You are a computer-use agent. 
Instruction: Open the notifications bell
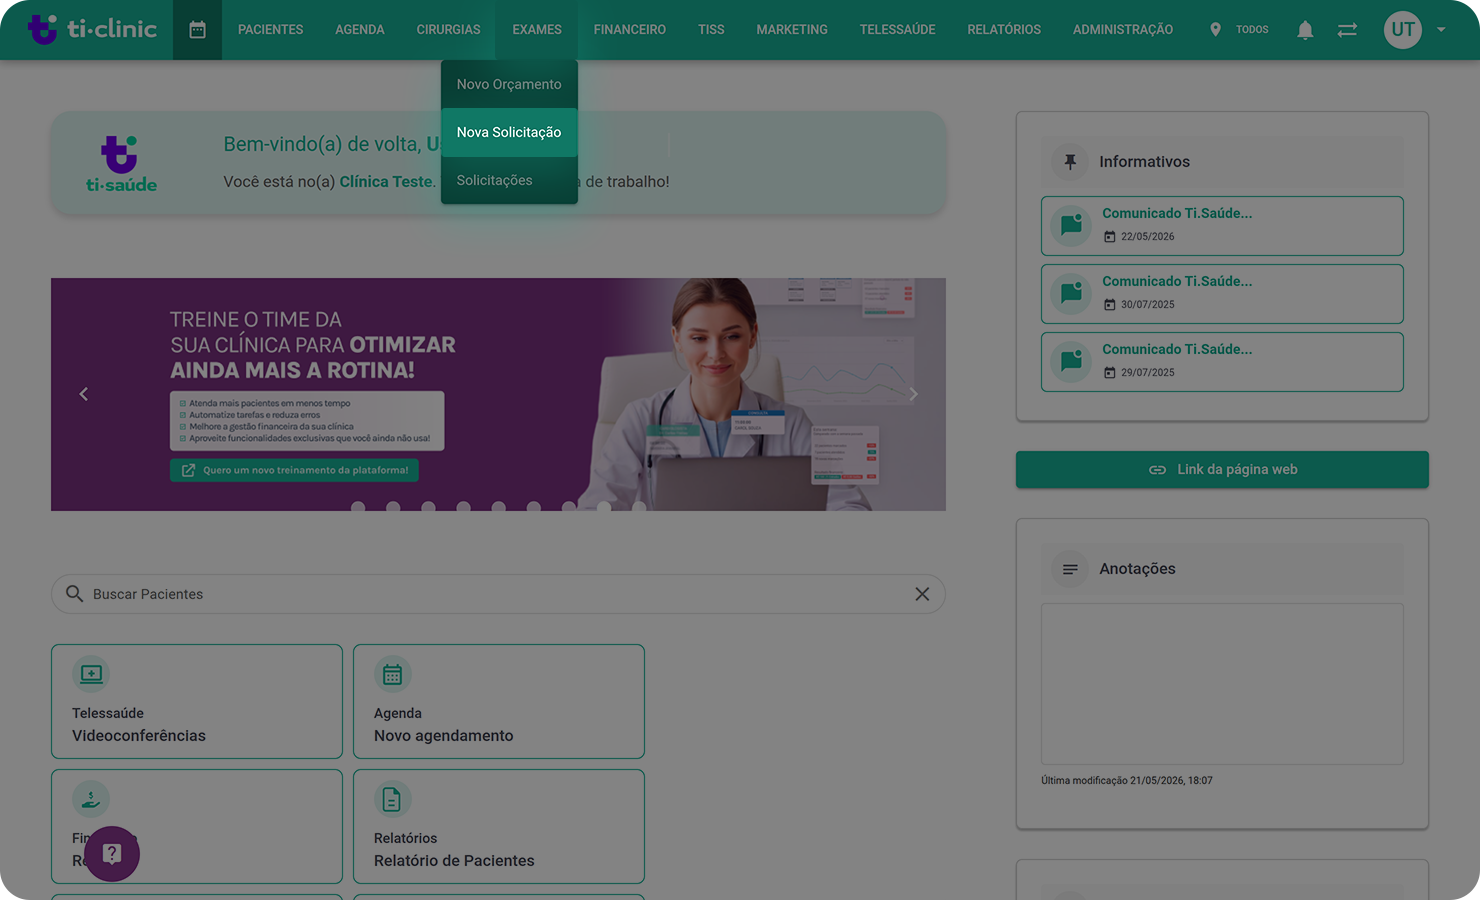[x=1305, y=30]
